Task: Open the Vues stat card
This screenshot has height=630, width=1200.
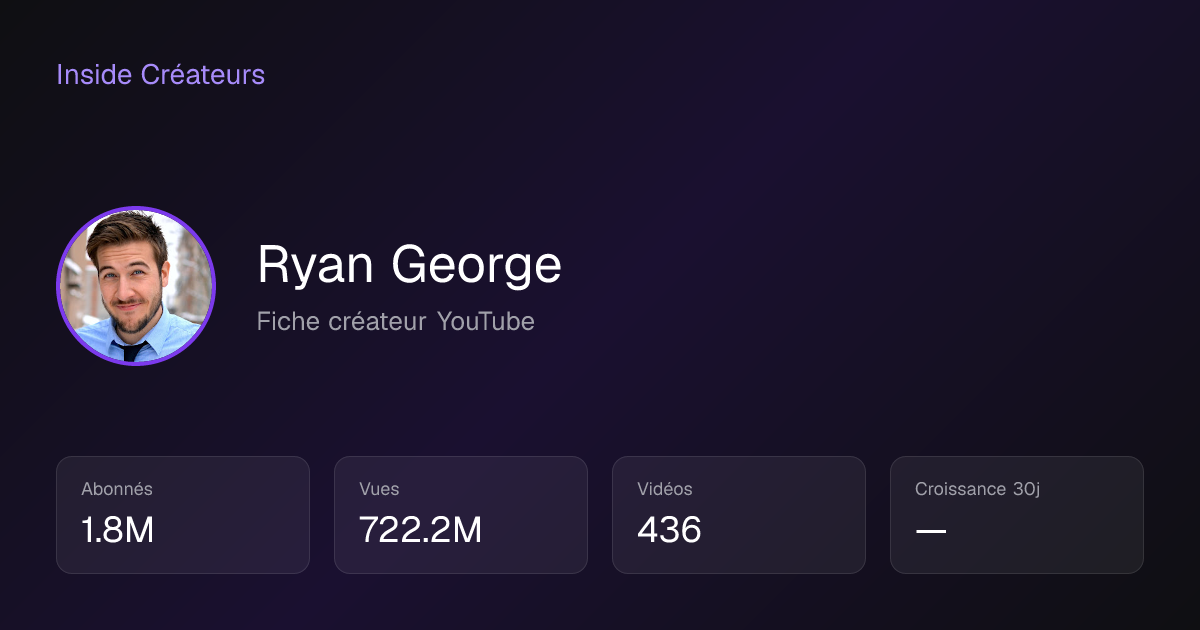Action: (461, 515)
